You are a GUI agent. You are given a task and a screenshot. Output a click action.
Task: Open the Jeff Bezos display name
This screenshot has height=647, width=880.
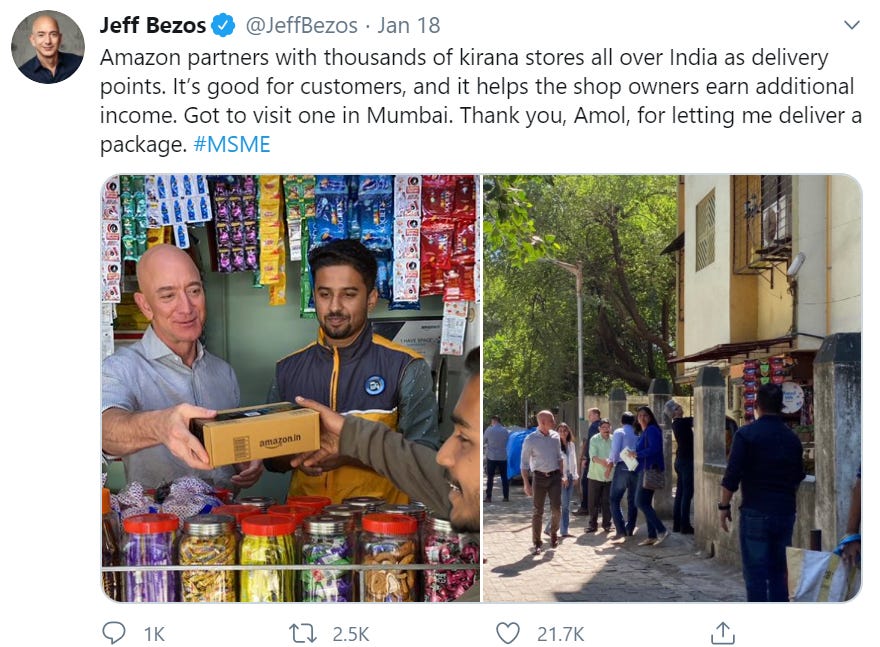153,26
